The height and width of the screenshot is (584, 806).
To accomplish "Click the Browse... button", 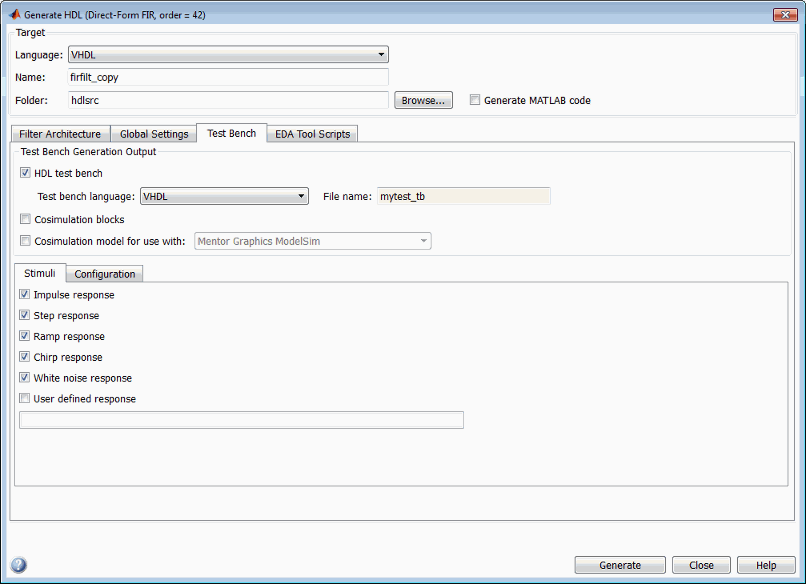I will (x=424, y=100).
